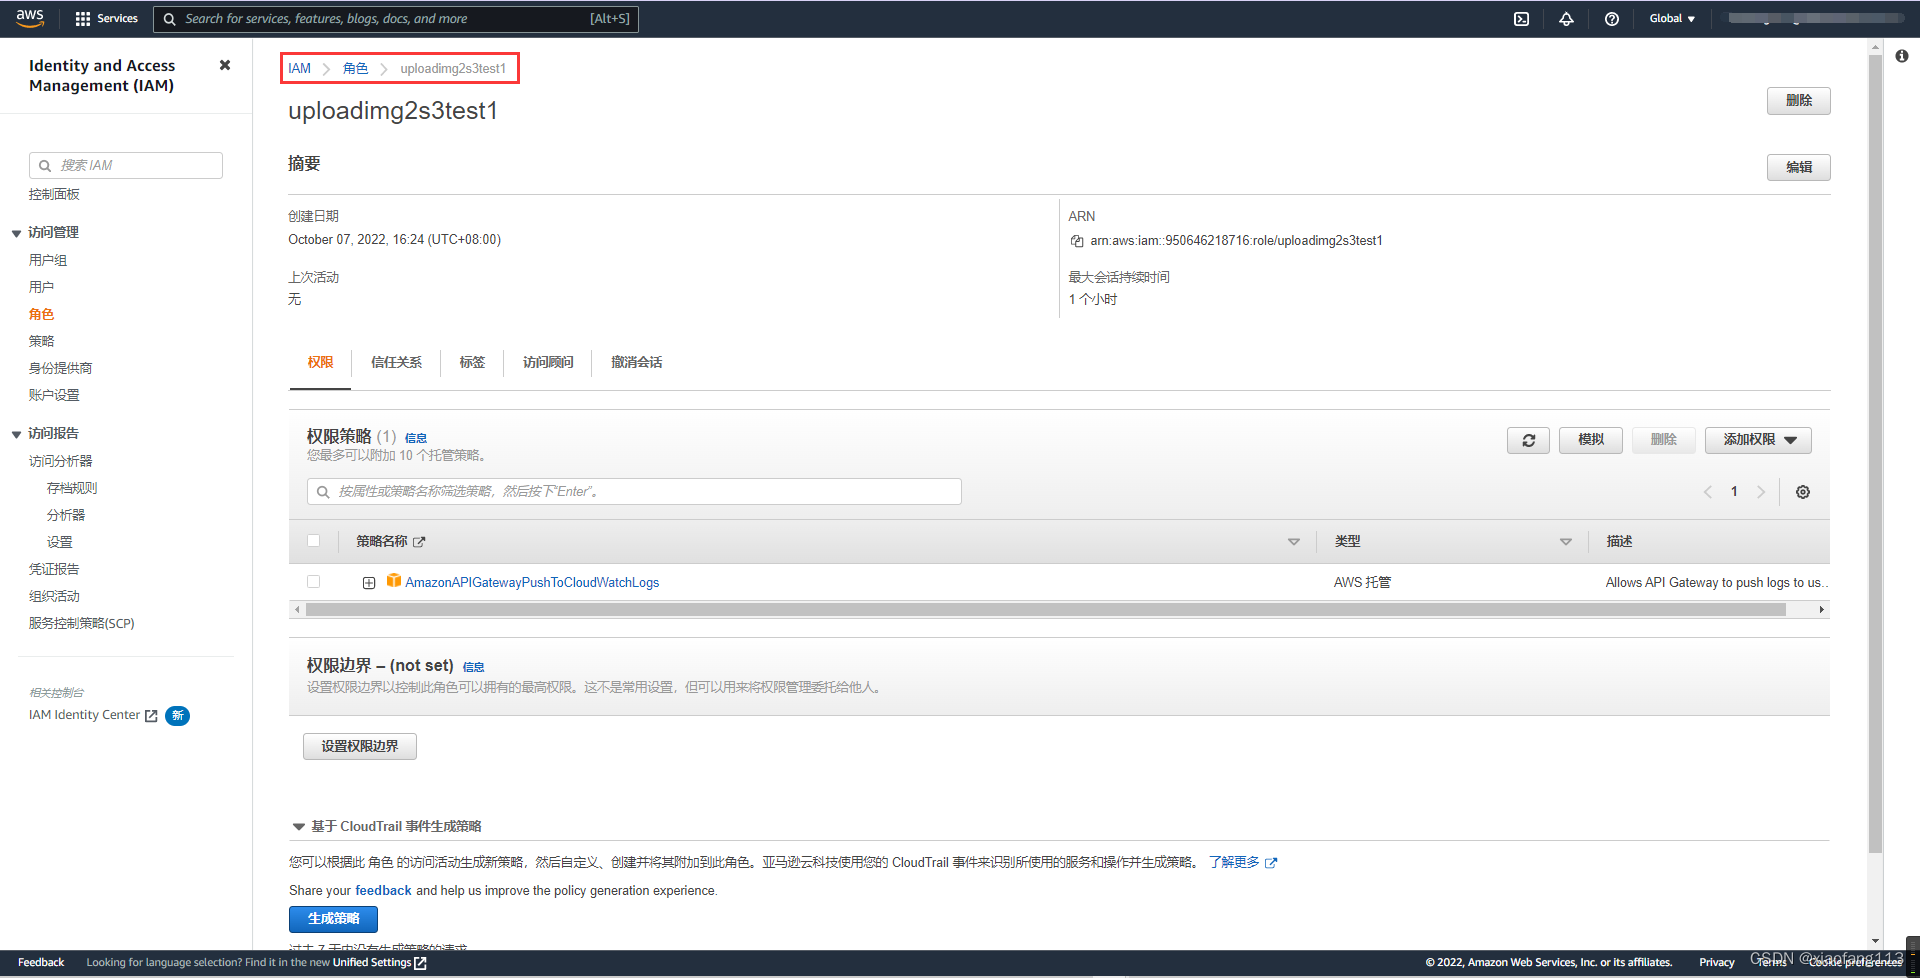Focus the AWS top search services field
This screenshot has width=1920, height=978.
[396, 19]
